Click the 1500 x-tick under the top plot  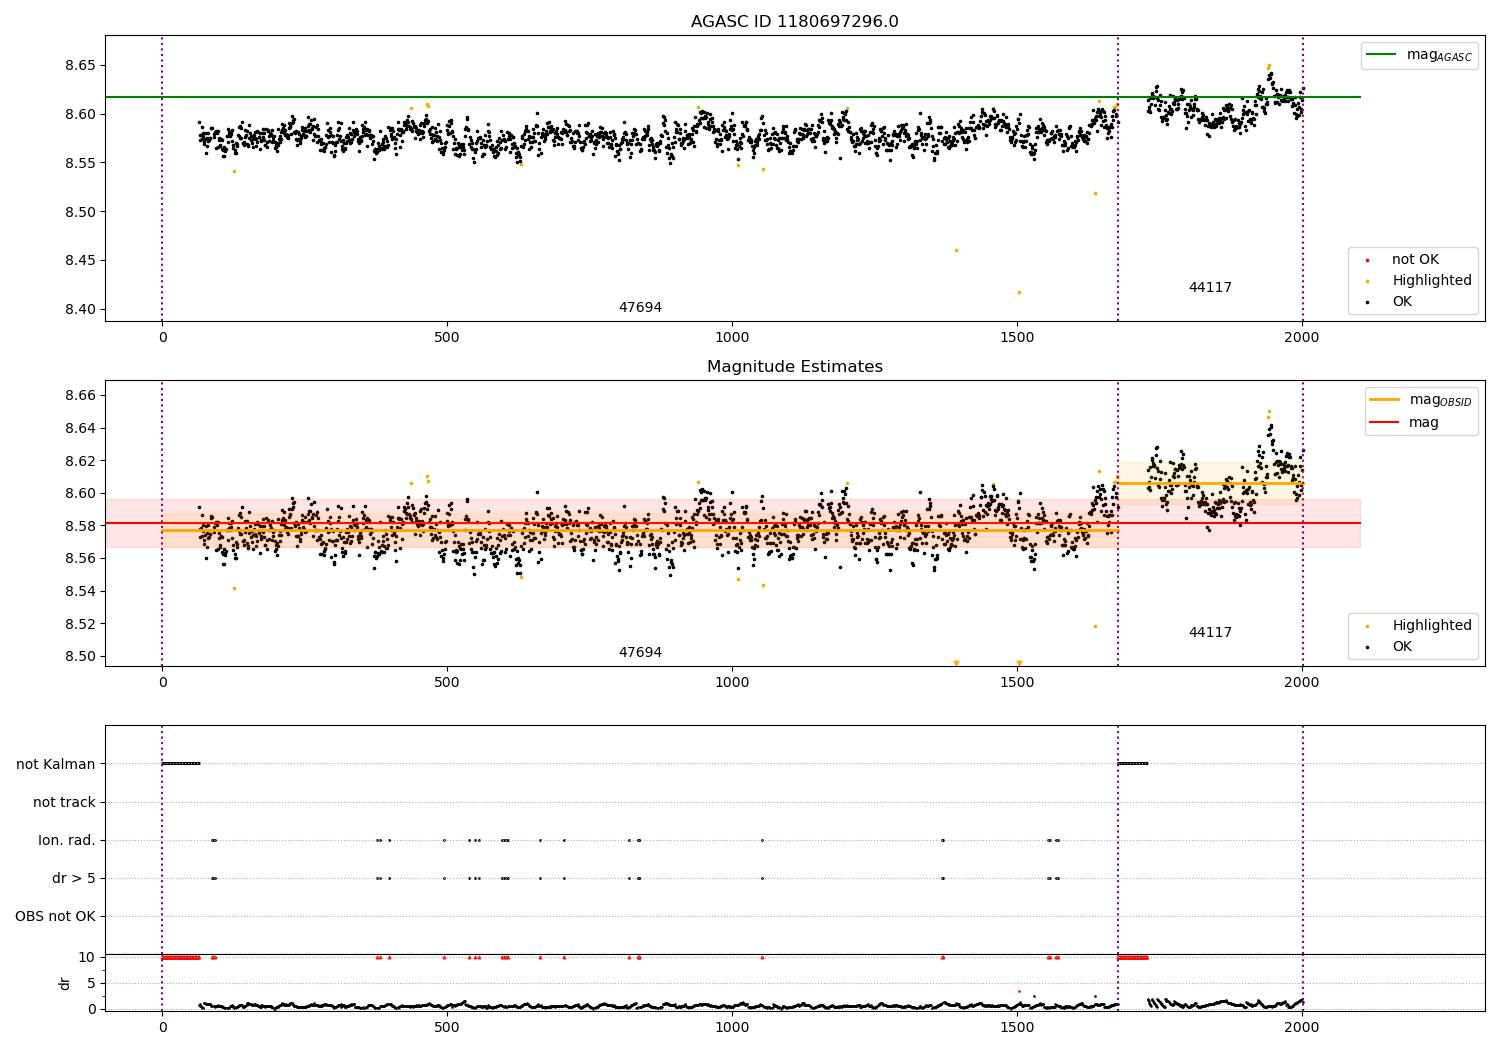click(1017, 337)
